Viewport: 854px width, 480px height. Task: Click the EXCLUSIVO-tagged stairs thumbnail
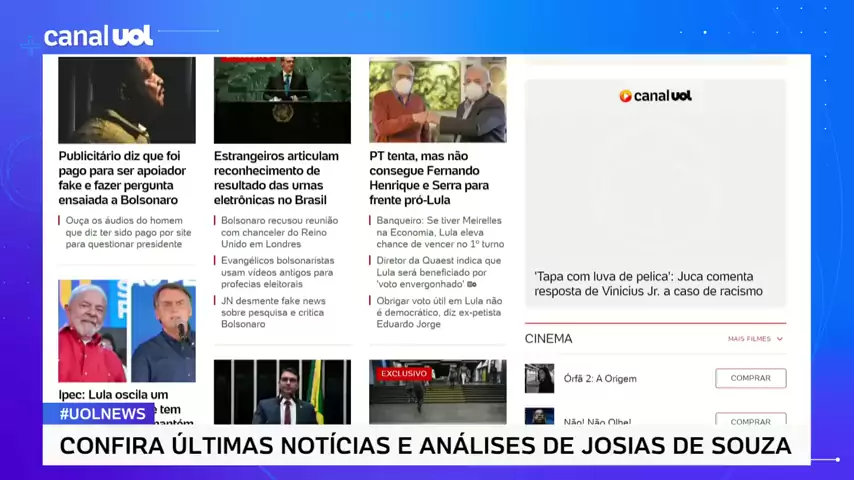438,392
